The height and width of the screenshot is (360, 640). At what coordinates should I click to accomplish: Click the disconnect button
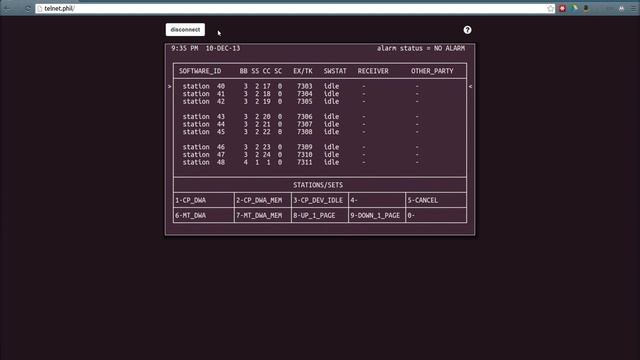pyautogui.click(x=185, y=30)
